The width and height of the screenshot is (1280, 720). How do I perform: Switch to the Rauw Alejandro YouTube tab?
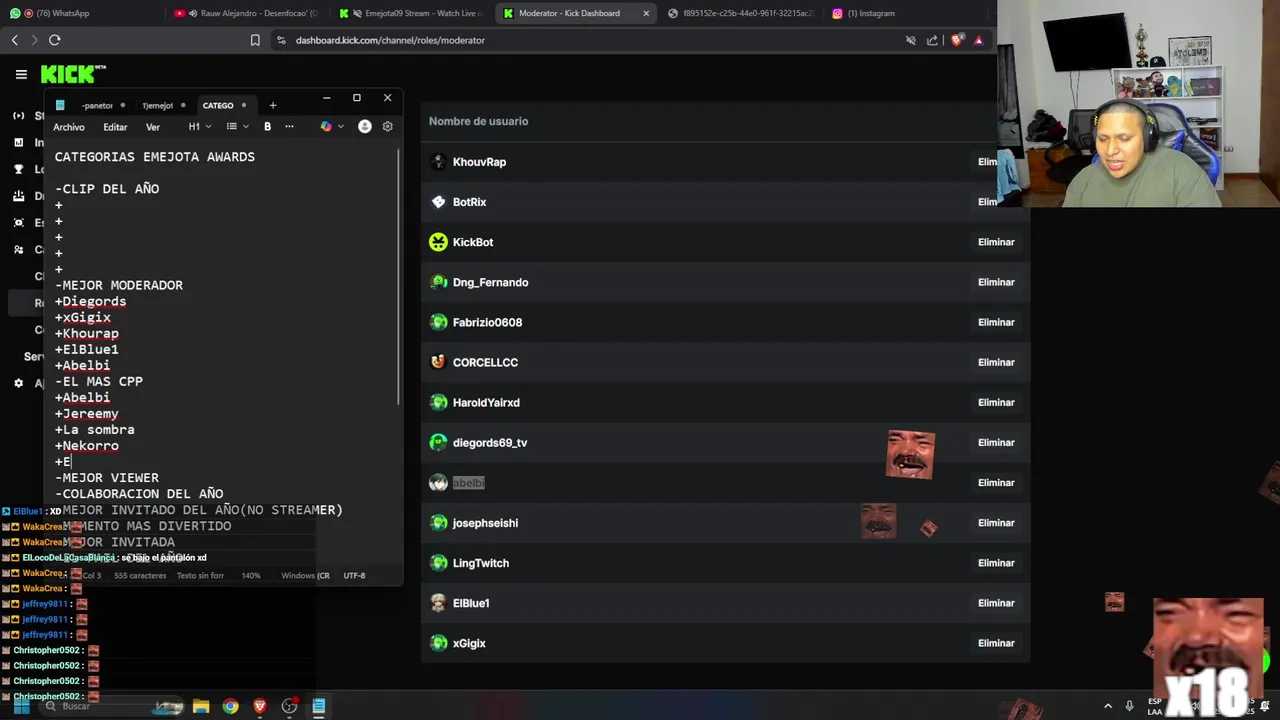pyautogui.click(x=246, y=13)
